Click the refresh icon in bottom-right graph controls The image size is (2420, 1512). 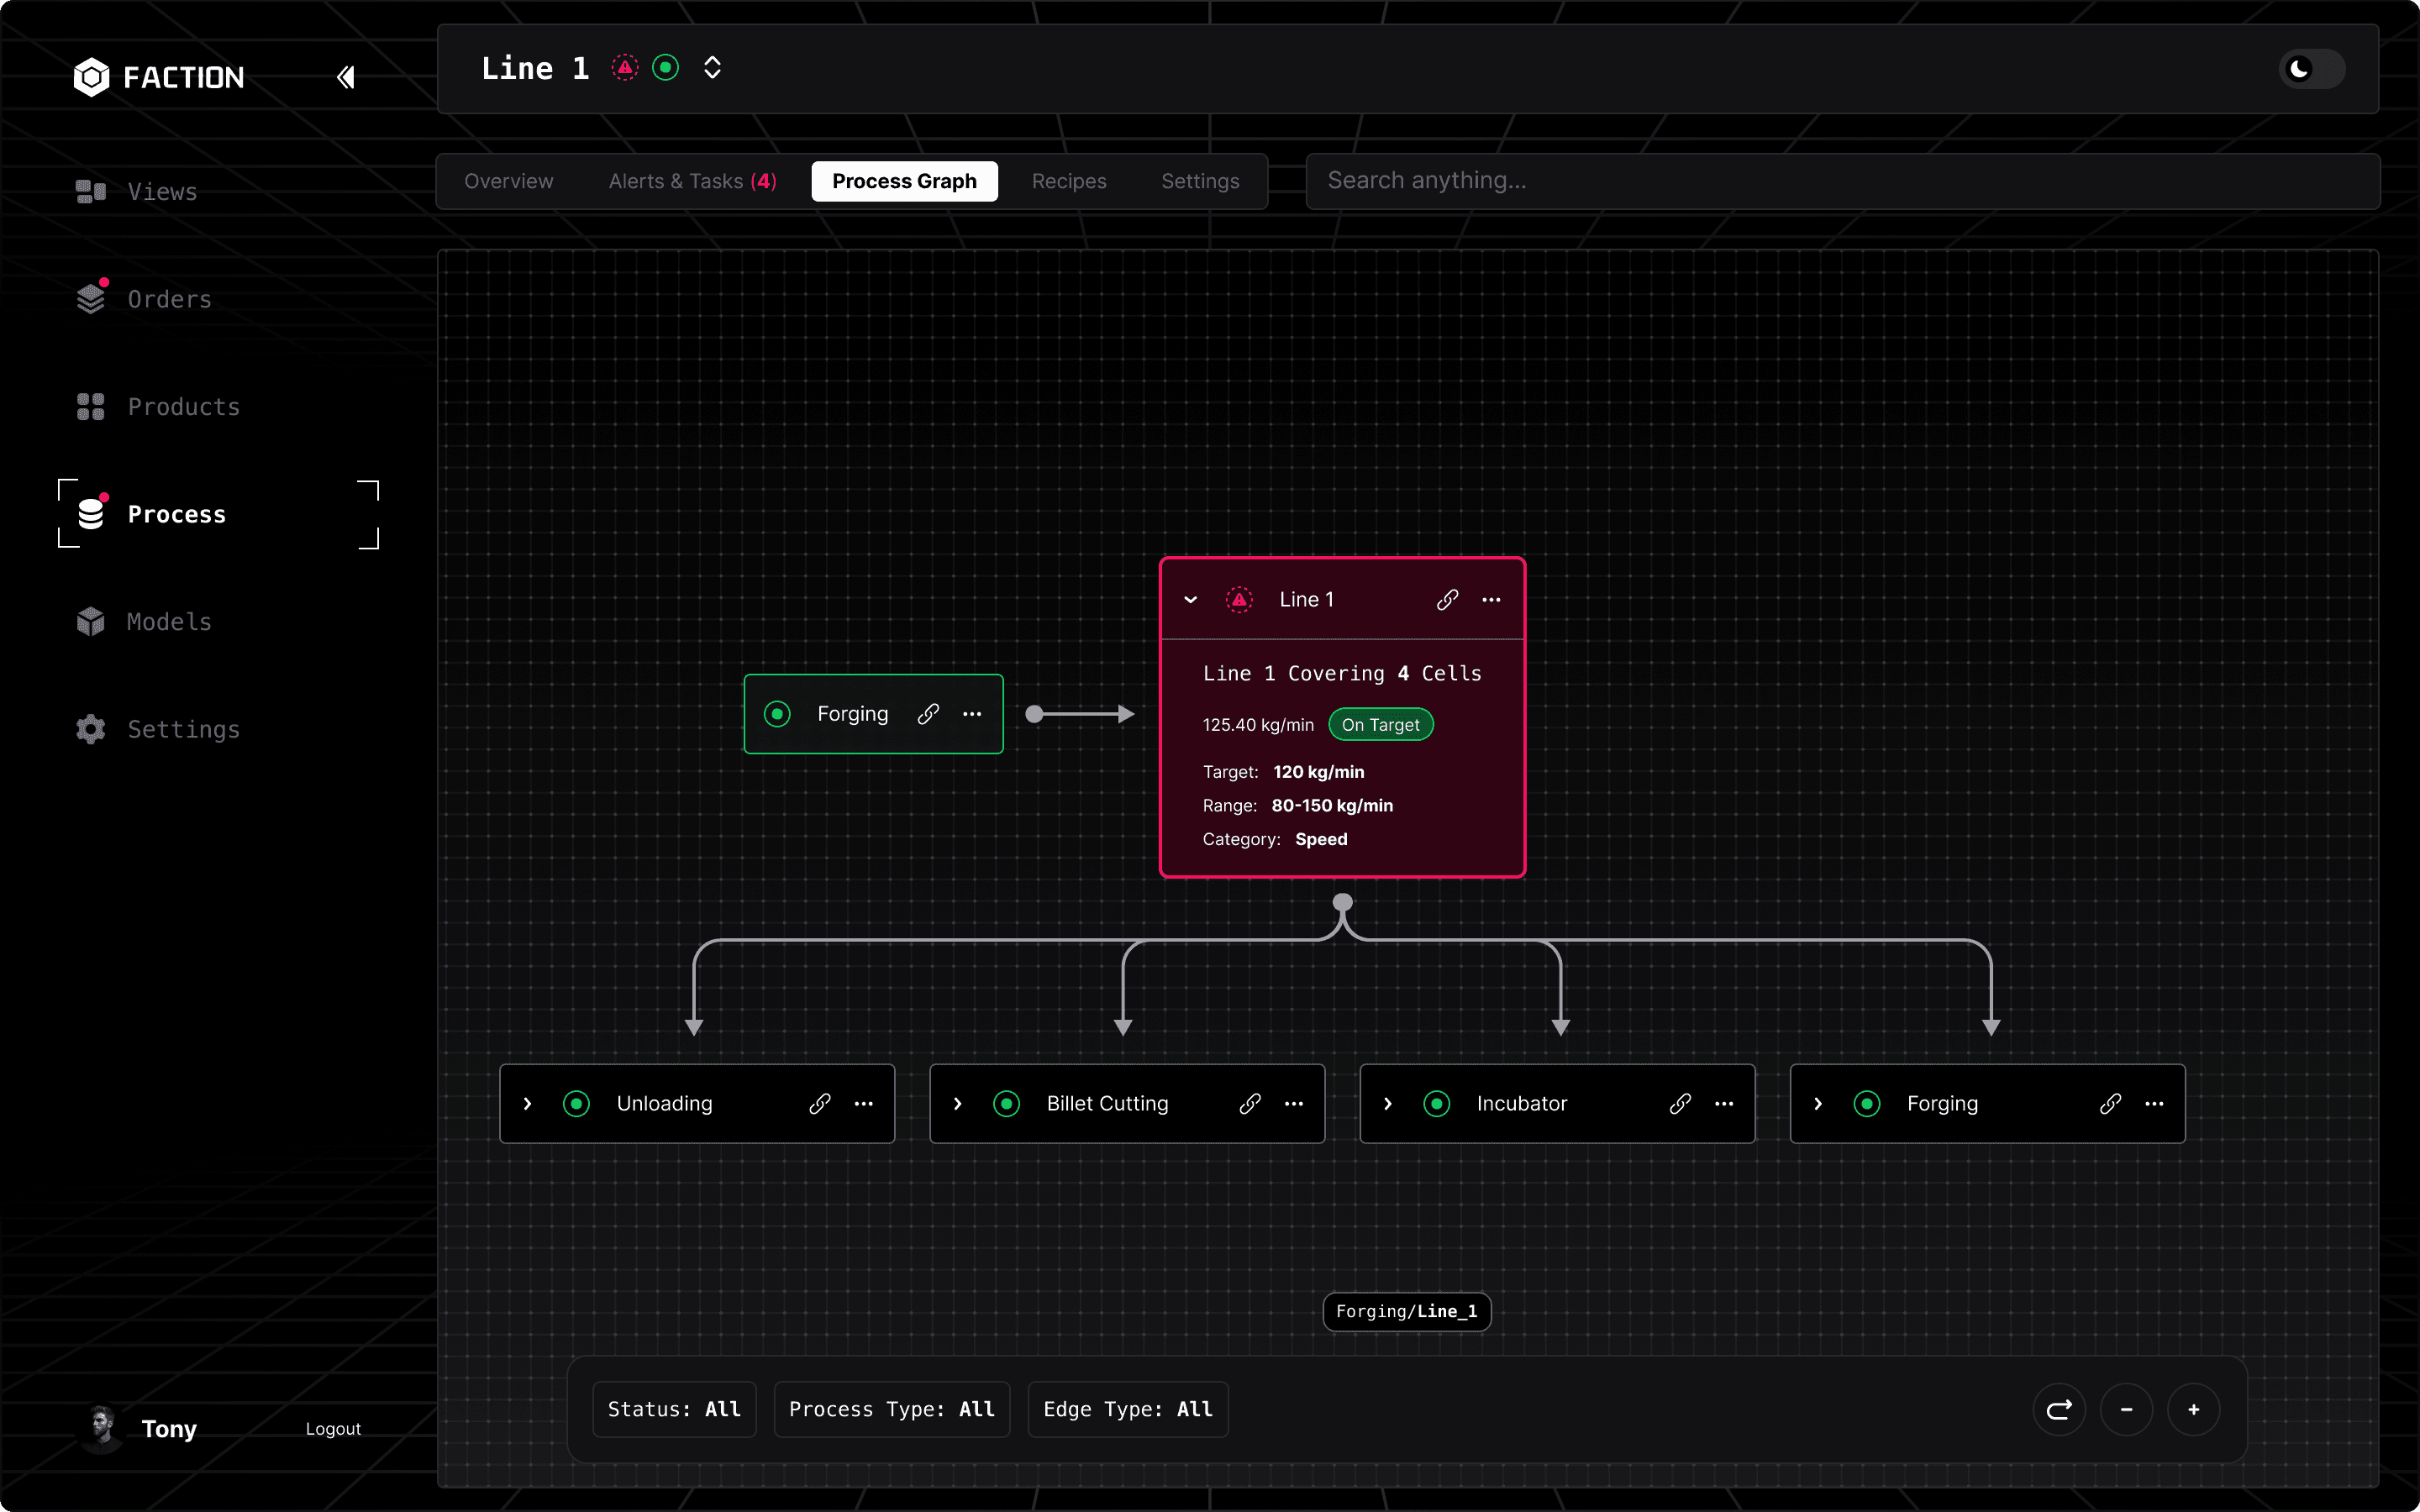tap(2058, 1409)
